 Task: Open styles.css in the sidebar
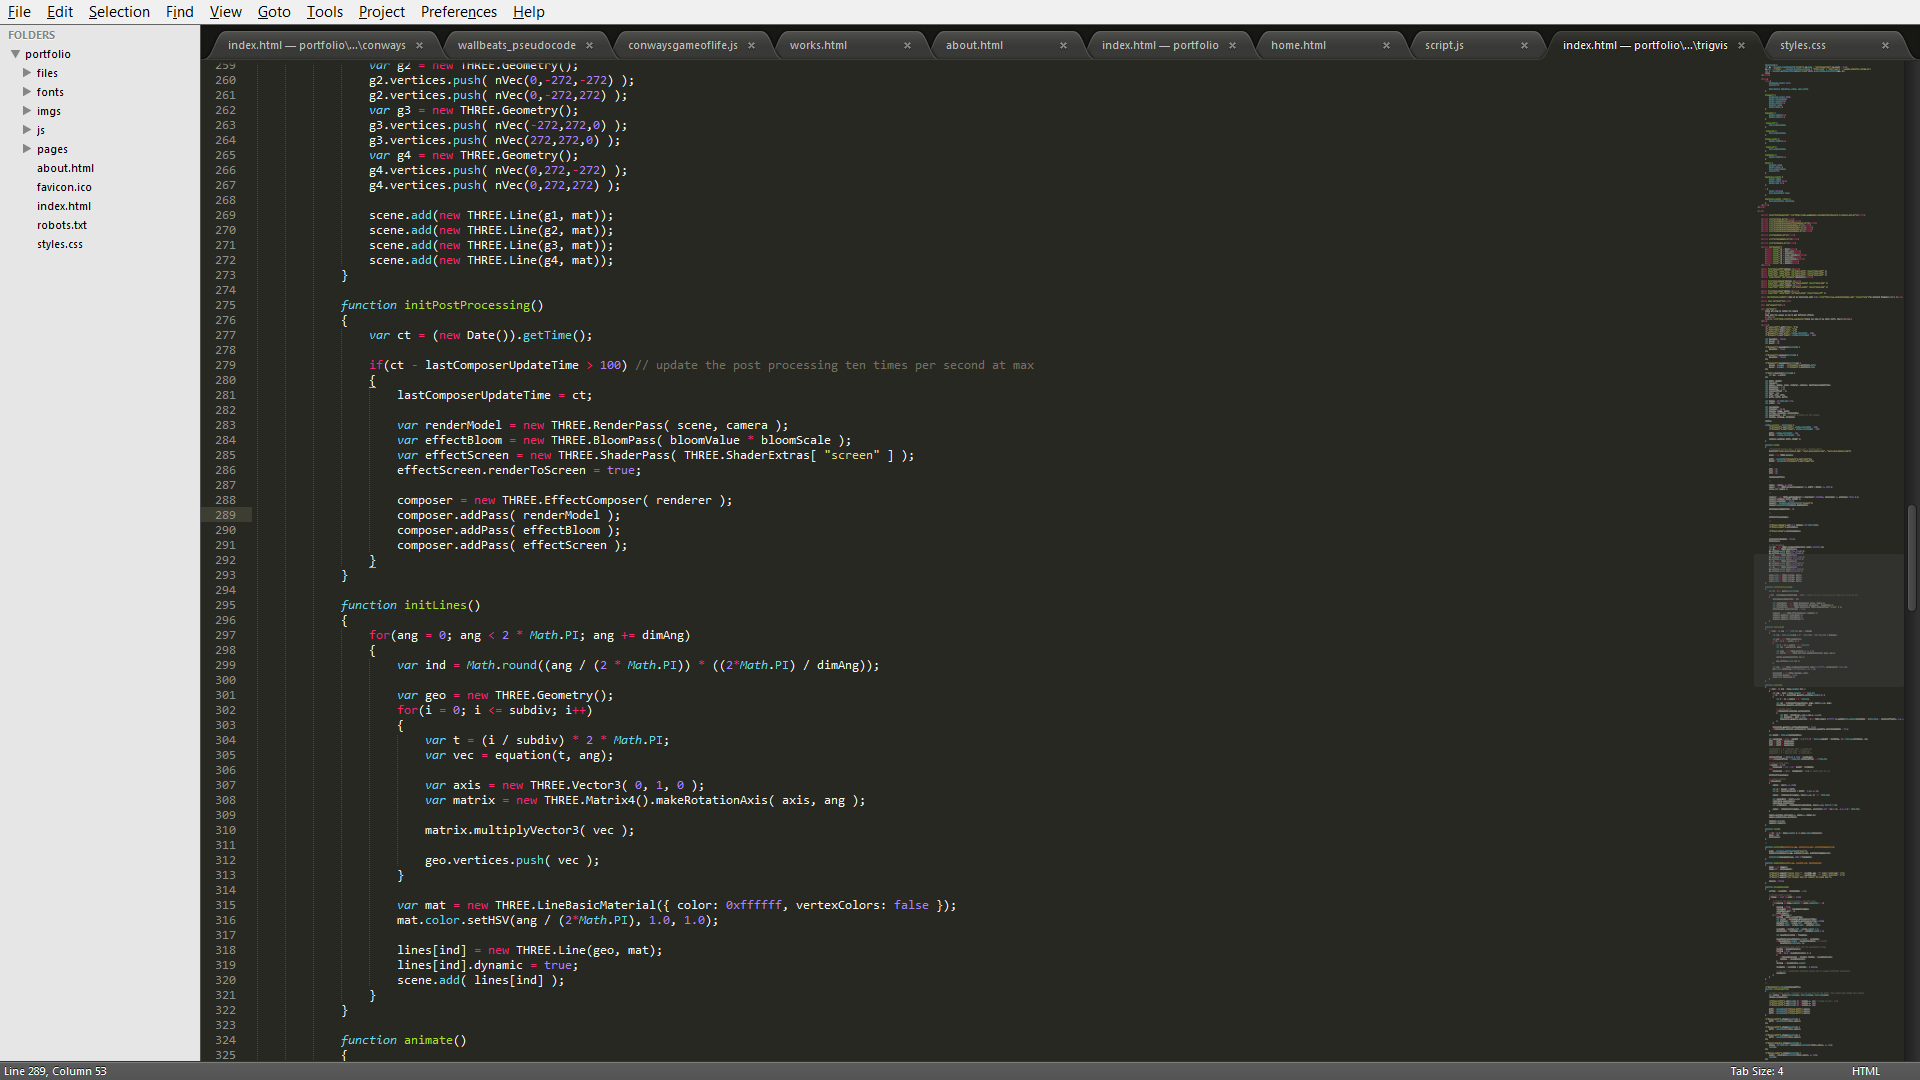[x=60, y=244]
